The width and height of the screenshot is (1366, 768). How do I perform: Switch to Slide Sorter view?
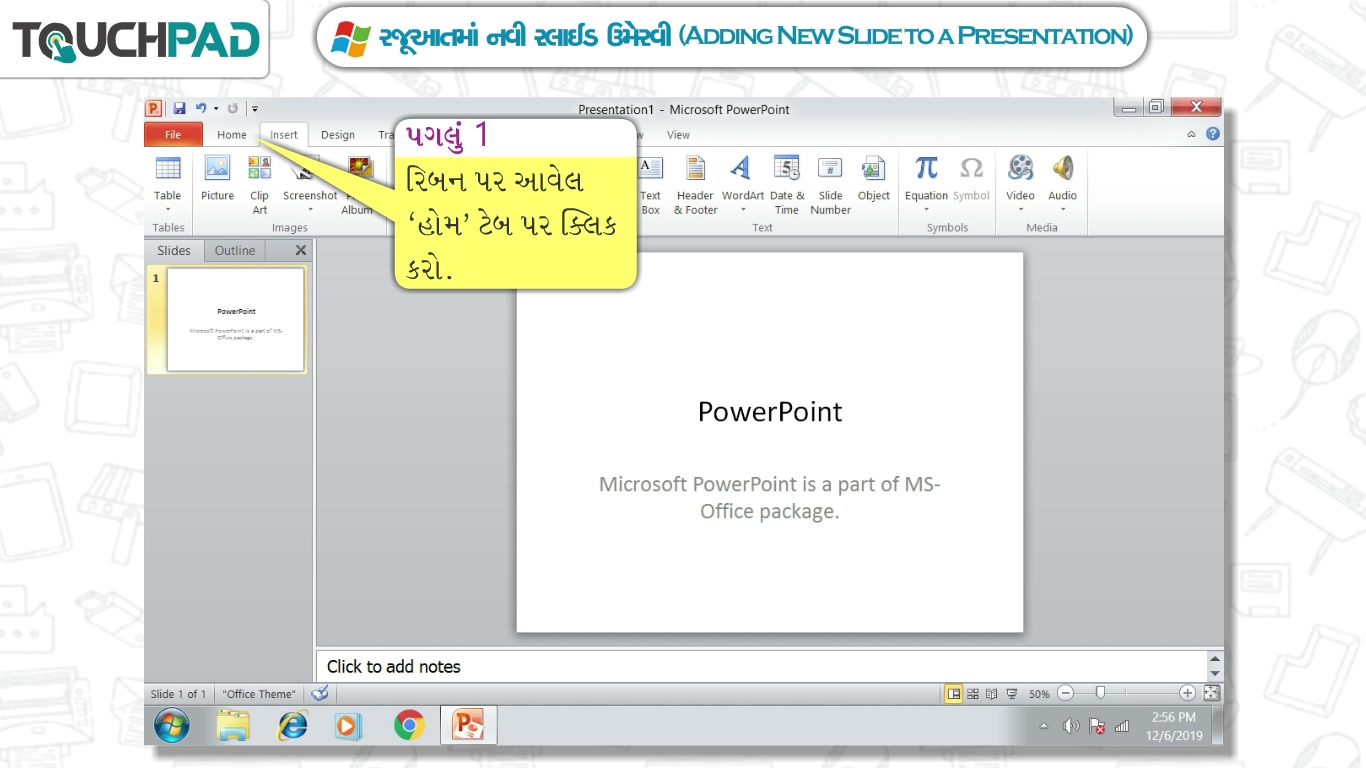click(x=973, y=693)
